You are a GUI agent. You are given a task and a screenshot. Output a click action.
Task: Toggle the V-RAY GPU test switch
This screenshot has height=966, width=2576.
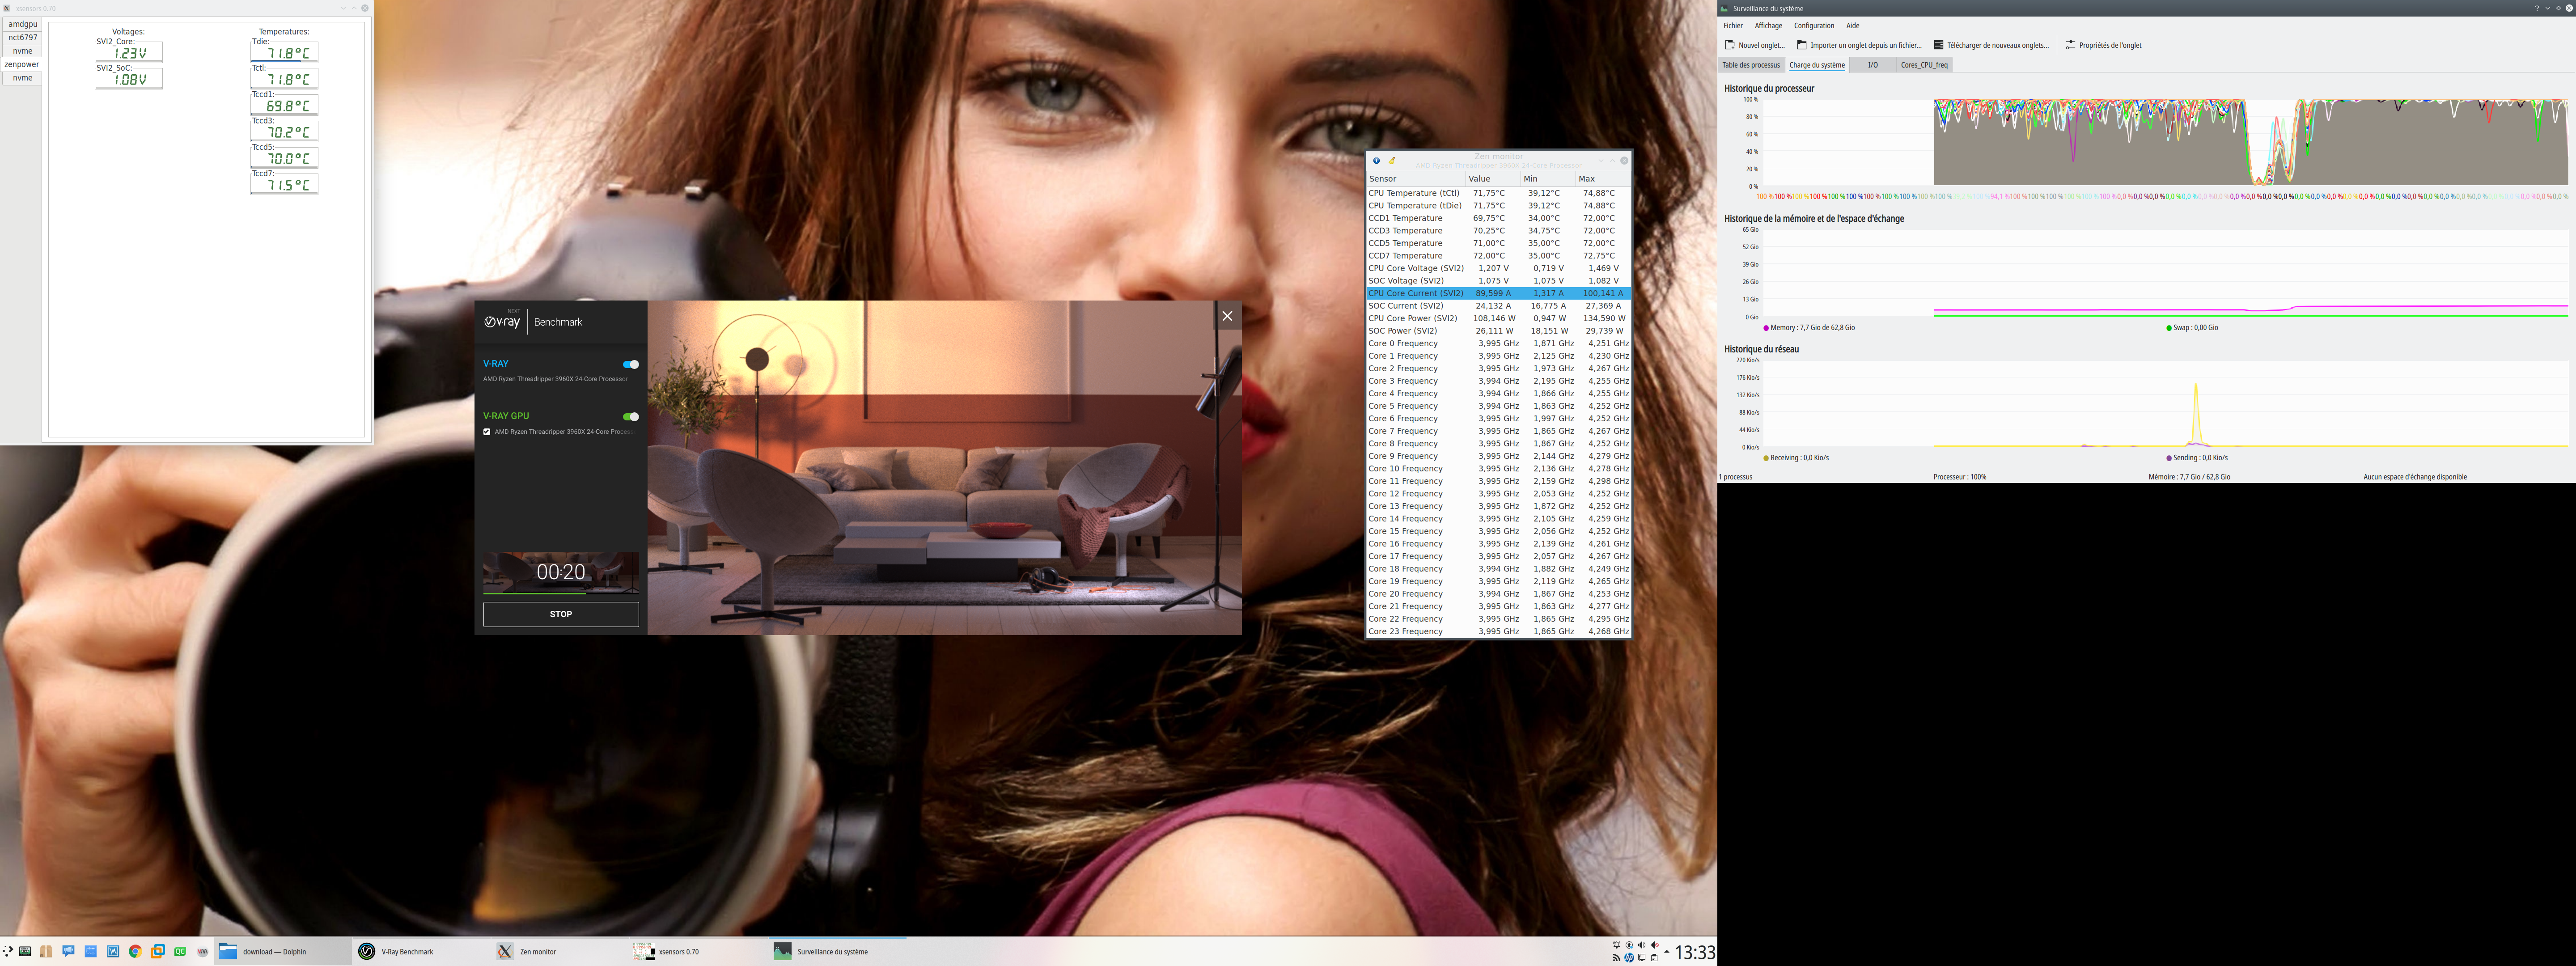(631, 417)
